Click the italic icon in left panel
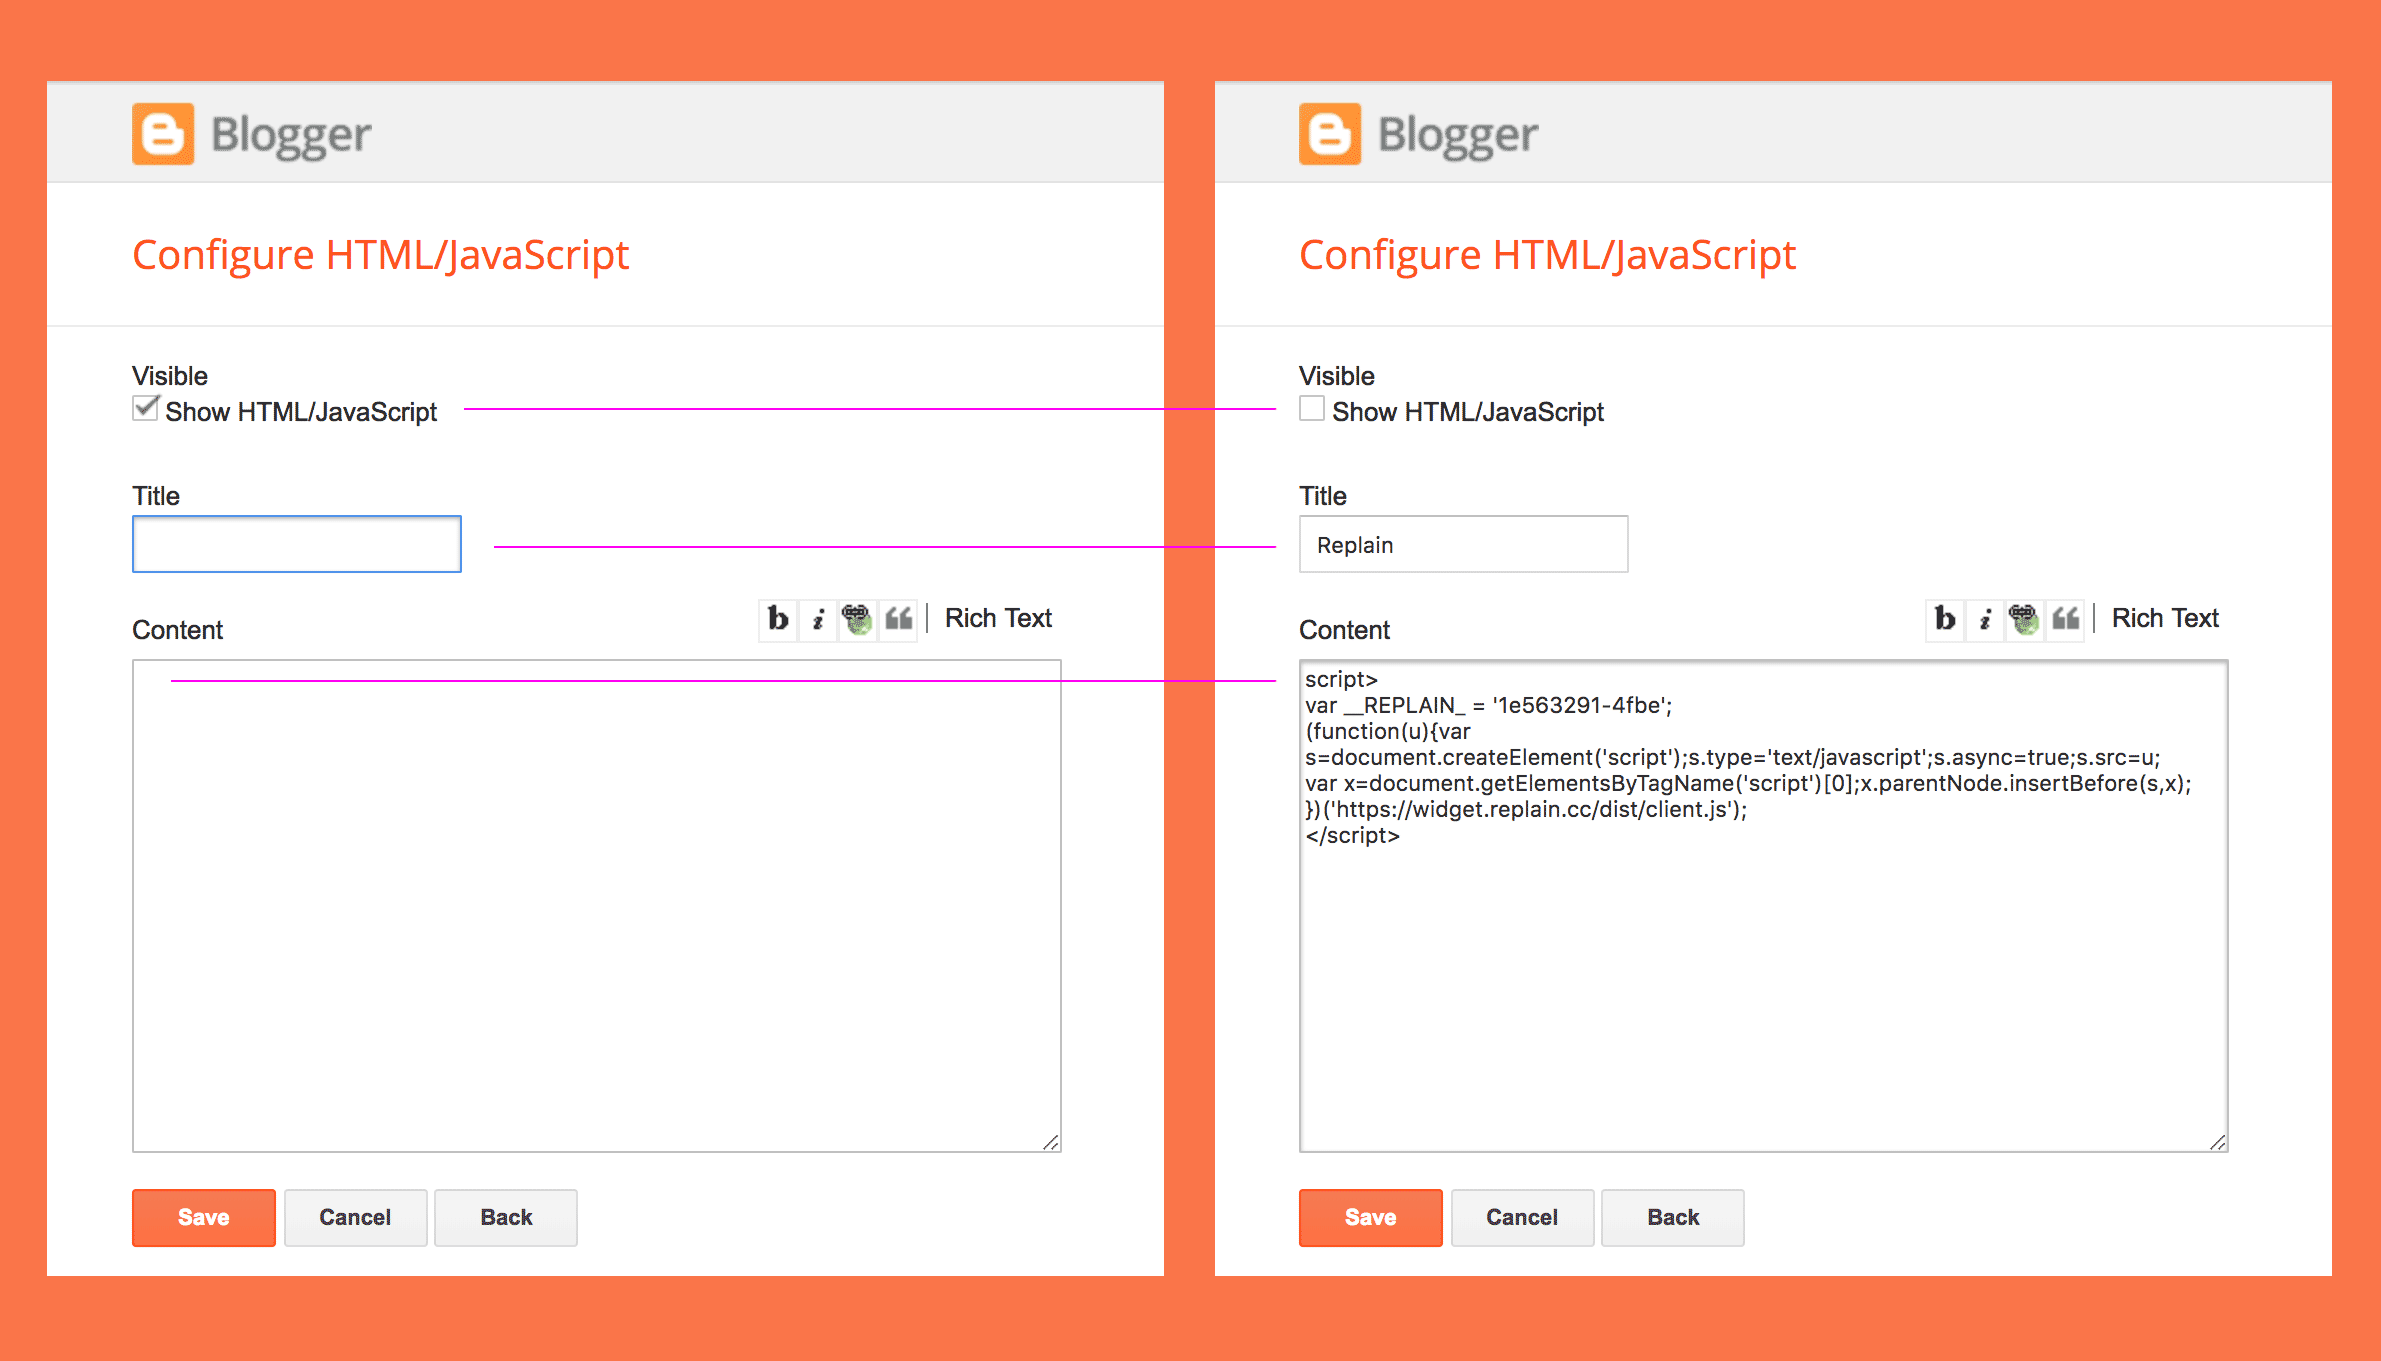This screenshot has height=1361, width=2381. tap(818, 620)
